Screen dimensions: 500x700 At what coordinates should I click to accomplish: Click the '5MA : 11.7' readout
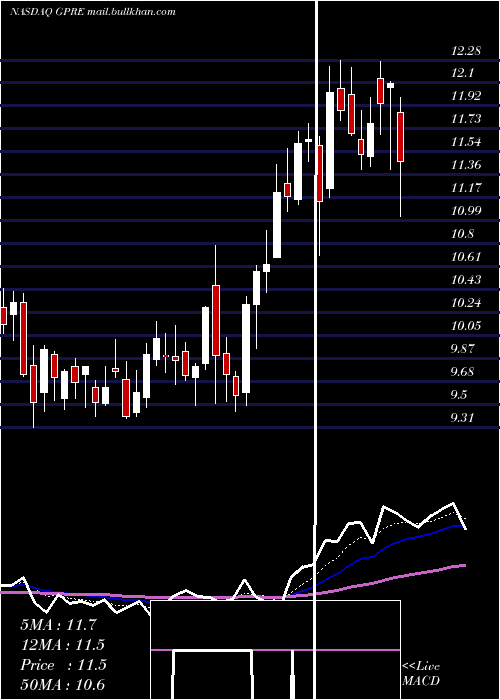(x=58, y=625)
